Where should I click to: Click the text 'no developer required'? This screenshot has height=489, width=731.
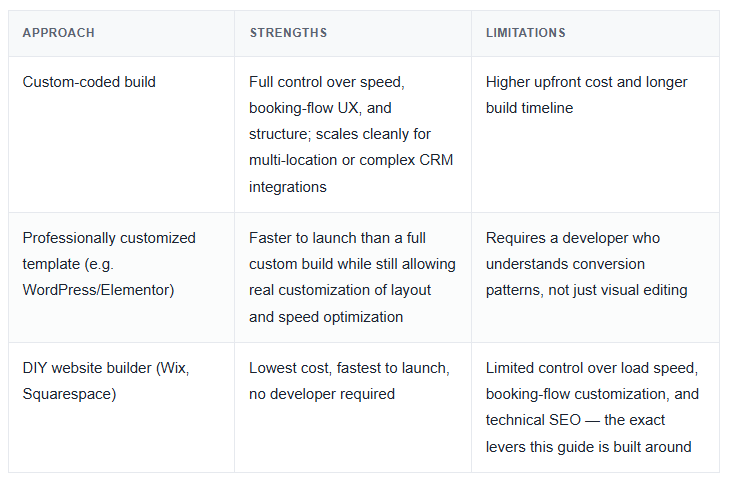coord(322,394)
